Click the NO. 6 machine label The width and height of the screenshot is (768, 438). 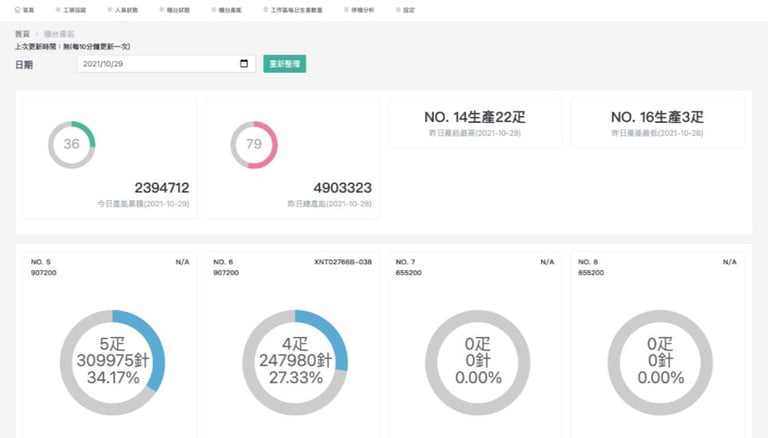pos(223,262)
